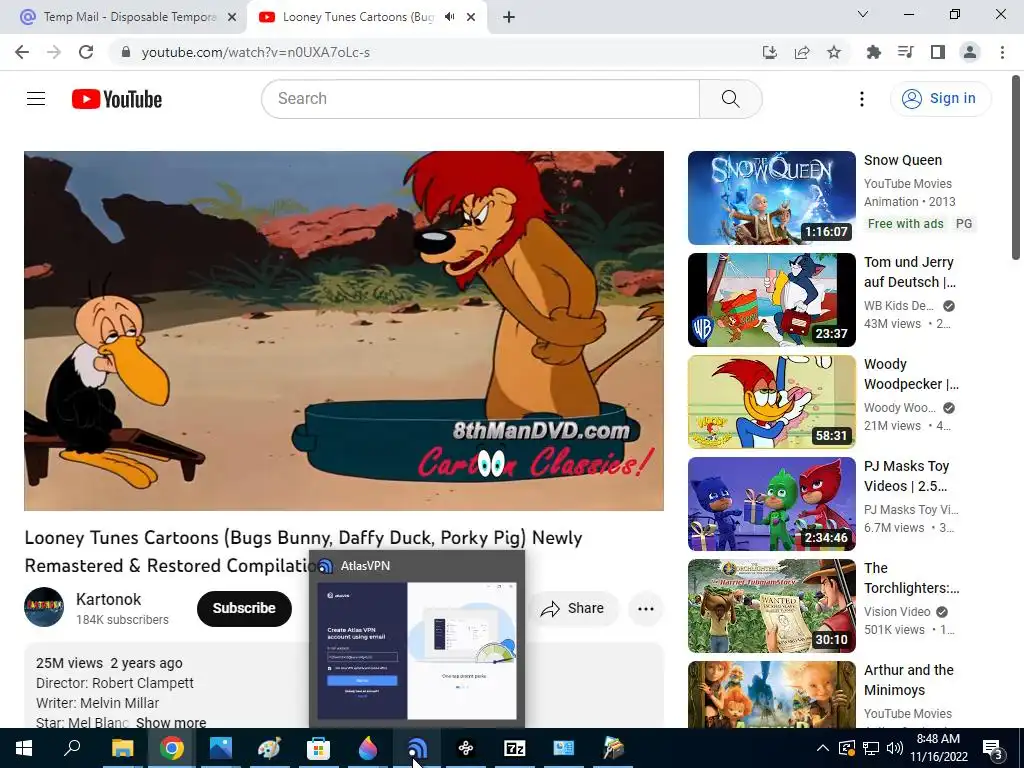Open notification center in taskbar

(x=992, y=748)
